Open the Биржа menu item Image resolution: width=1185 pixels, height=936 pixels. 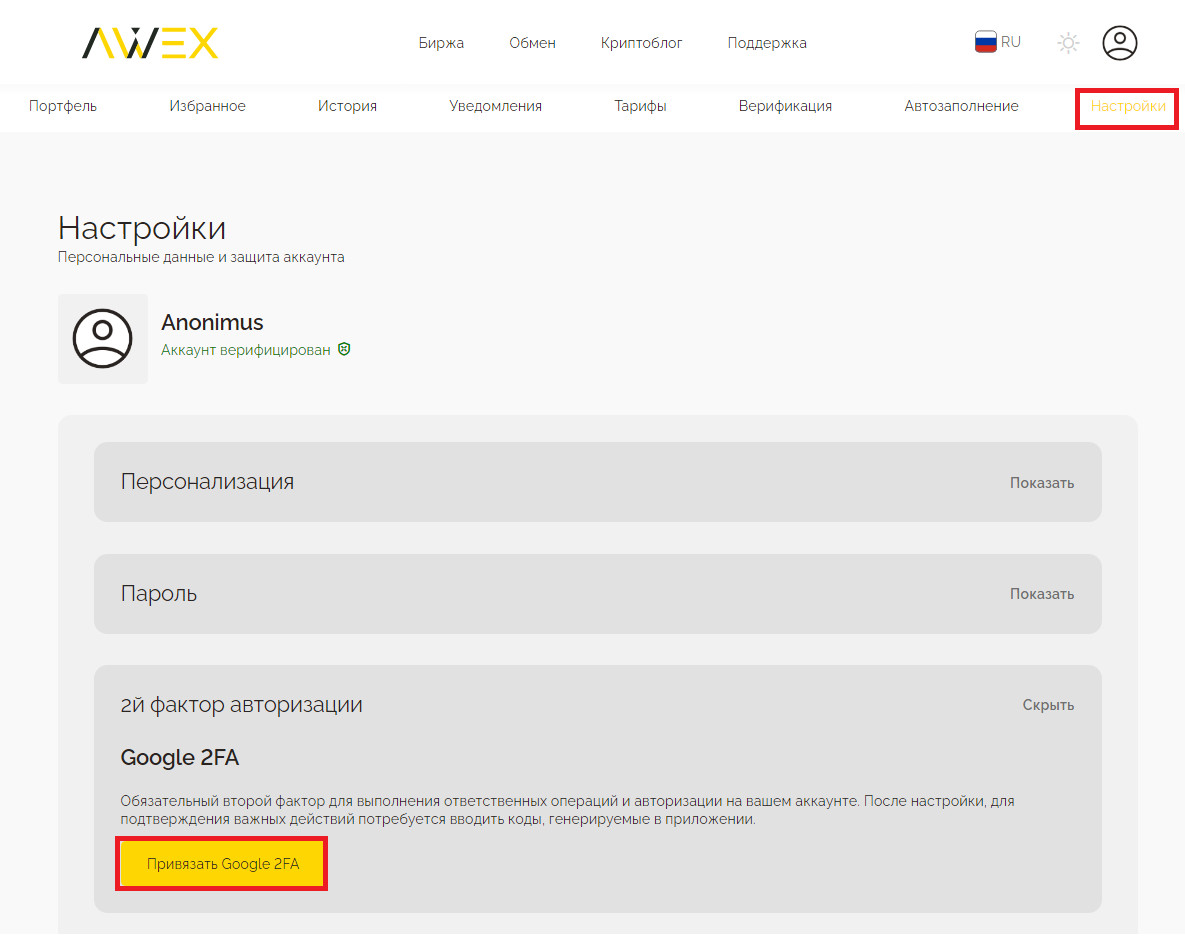tap(441, 43)
